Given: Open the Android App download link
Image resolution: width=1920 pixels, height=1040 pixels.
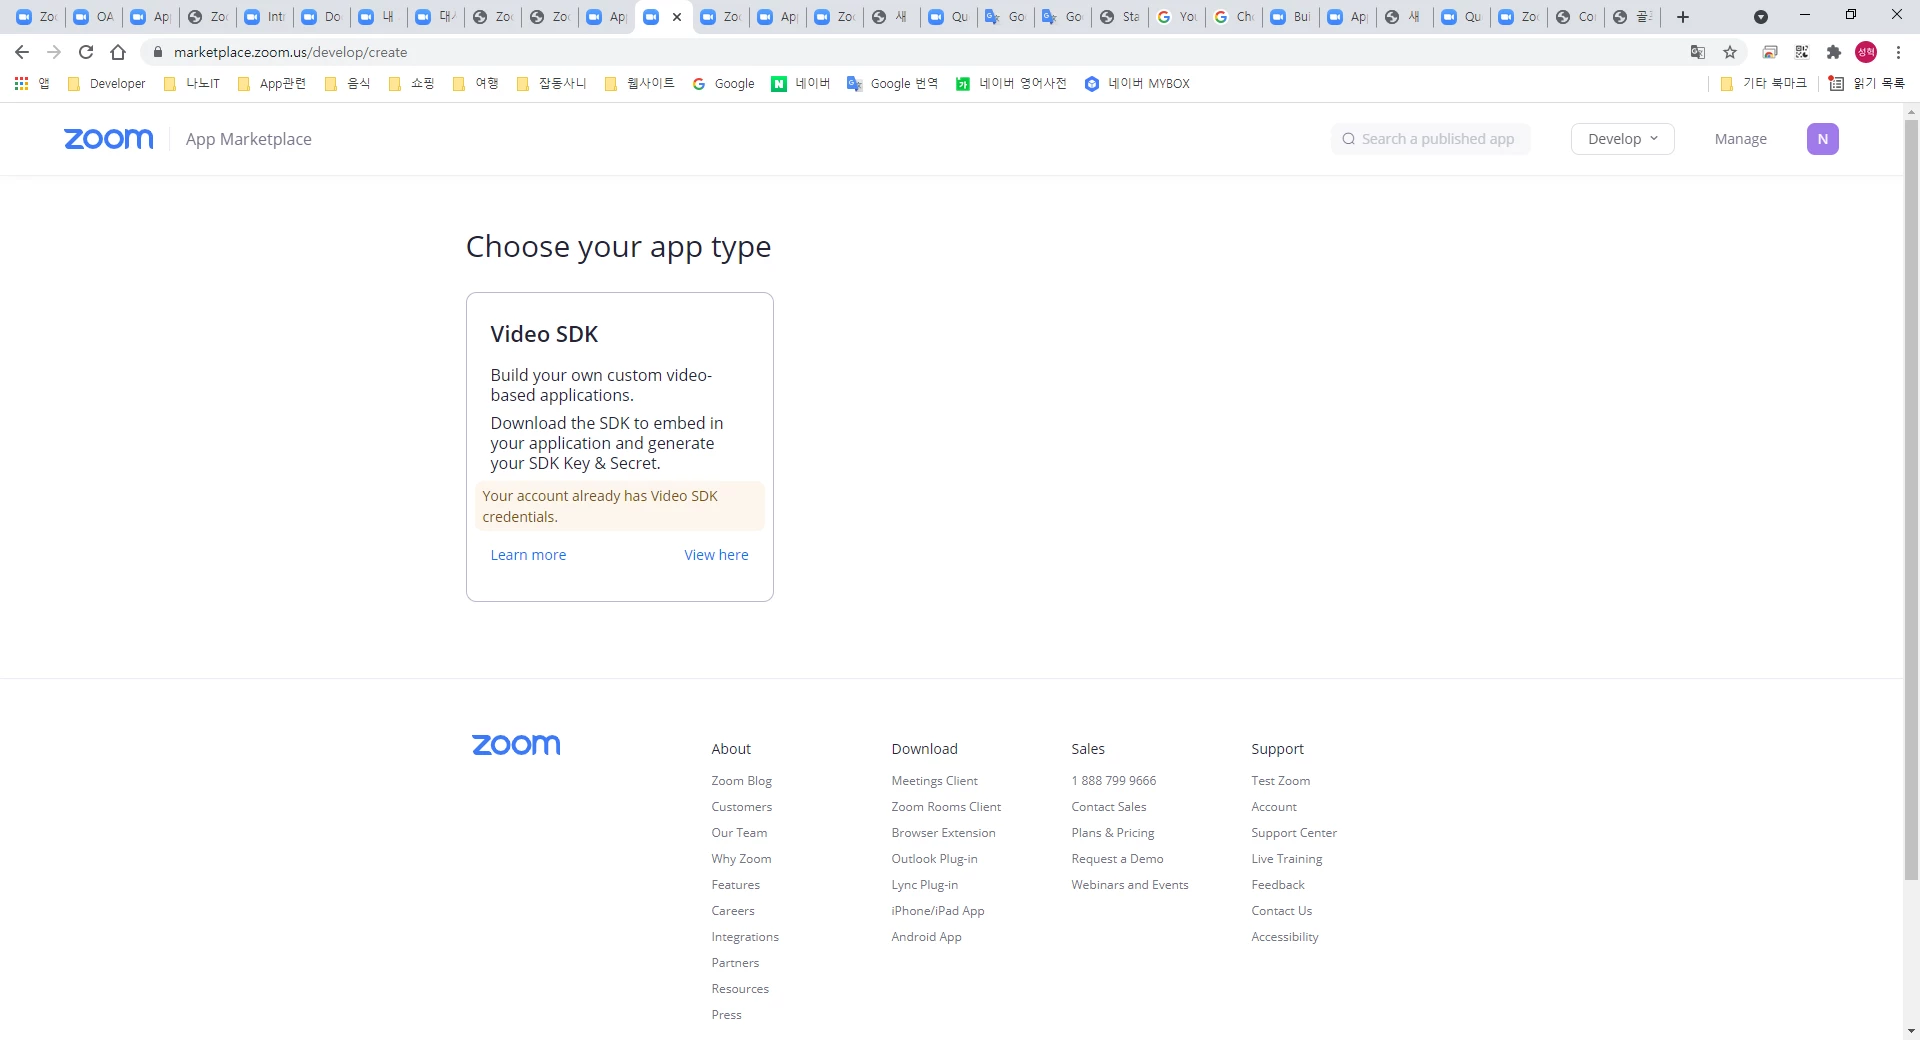Looking at the screenshot, I should [x=926, y=937].
